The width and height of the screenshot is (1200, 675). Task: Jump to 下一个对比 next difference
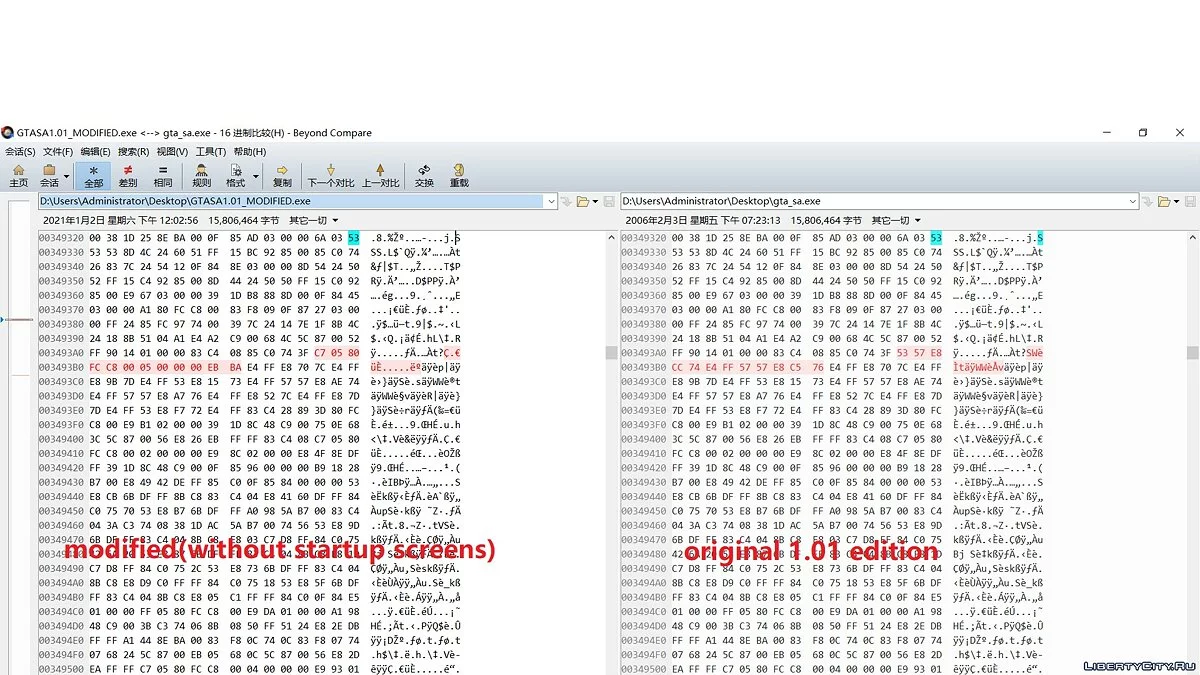[331, 175]
